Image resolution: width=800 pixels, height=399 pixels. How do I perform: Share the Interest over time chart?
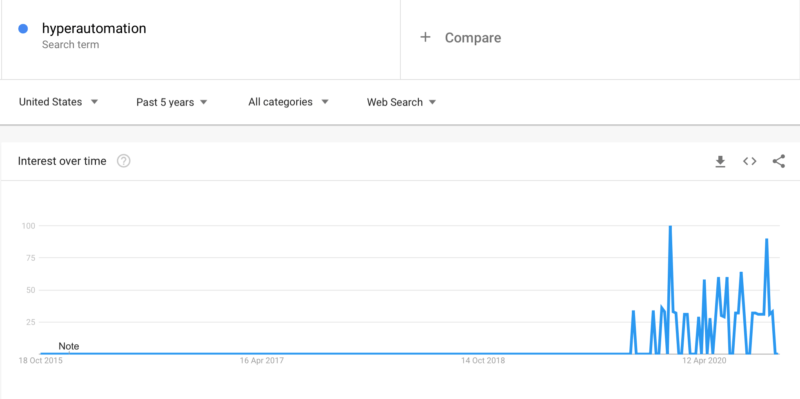pos(779,161)
